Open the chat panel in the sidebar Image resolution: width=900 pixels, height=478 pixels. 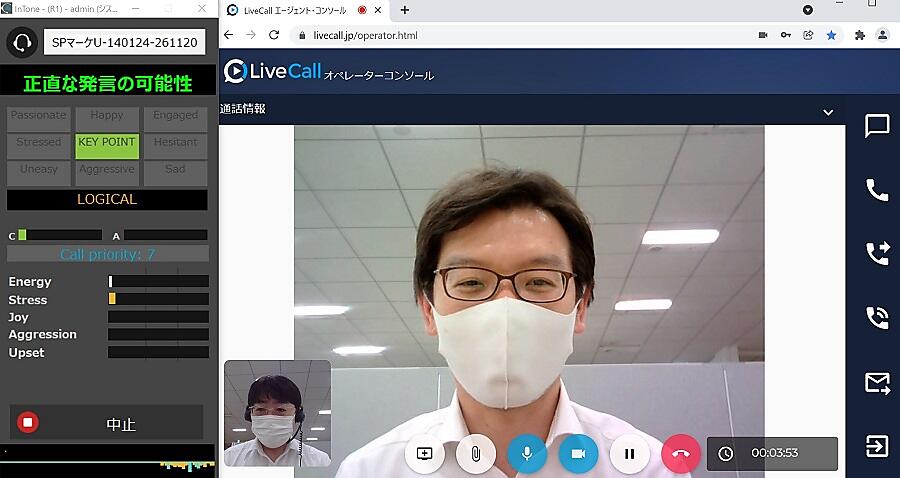877,126
